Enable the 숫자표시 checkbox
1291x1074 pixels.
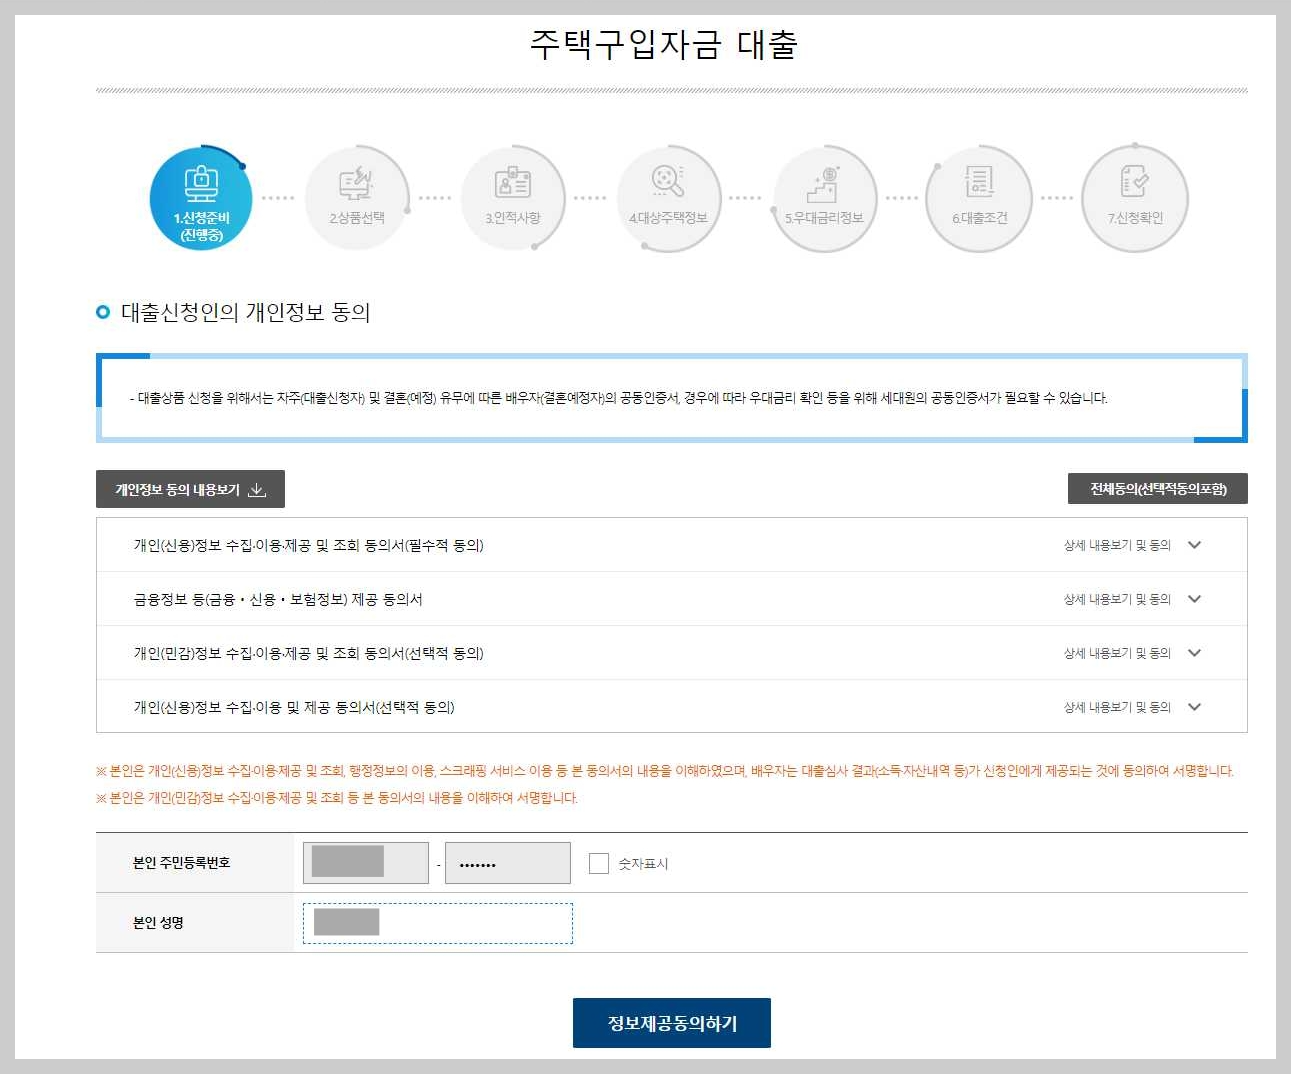pos(597,862)
